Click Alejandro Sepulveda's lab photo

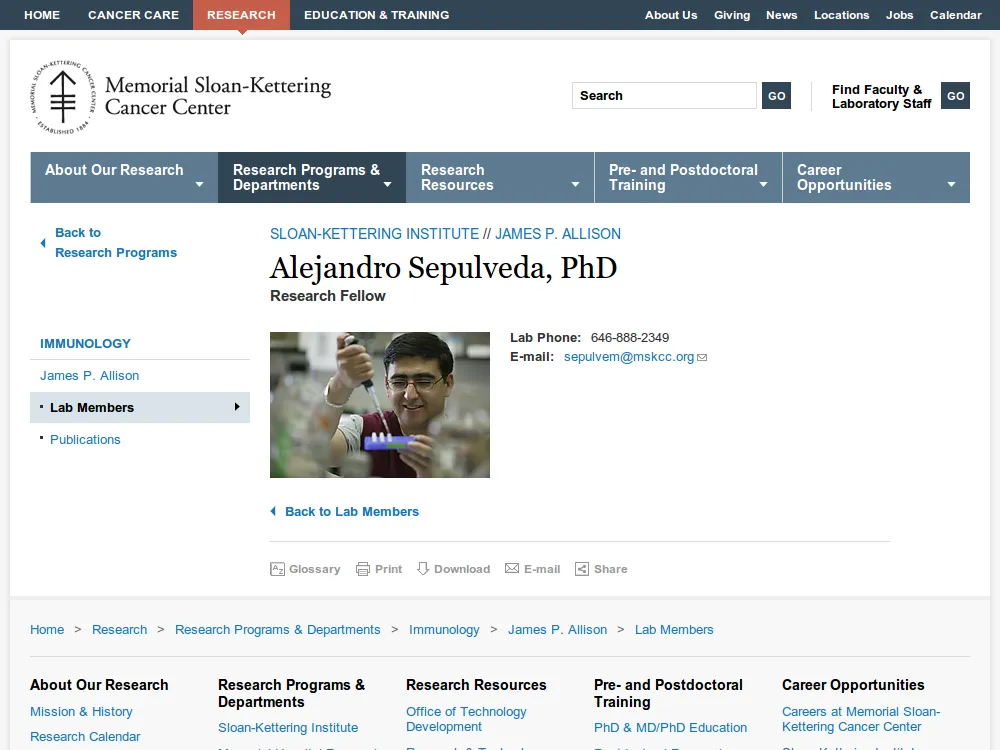[x=380, y=405]
